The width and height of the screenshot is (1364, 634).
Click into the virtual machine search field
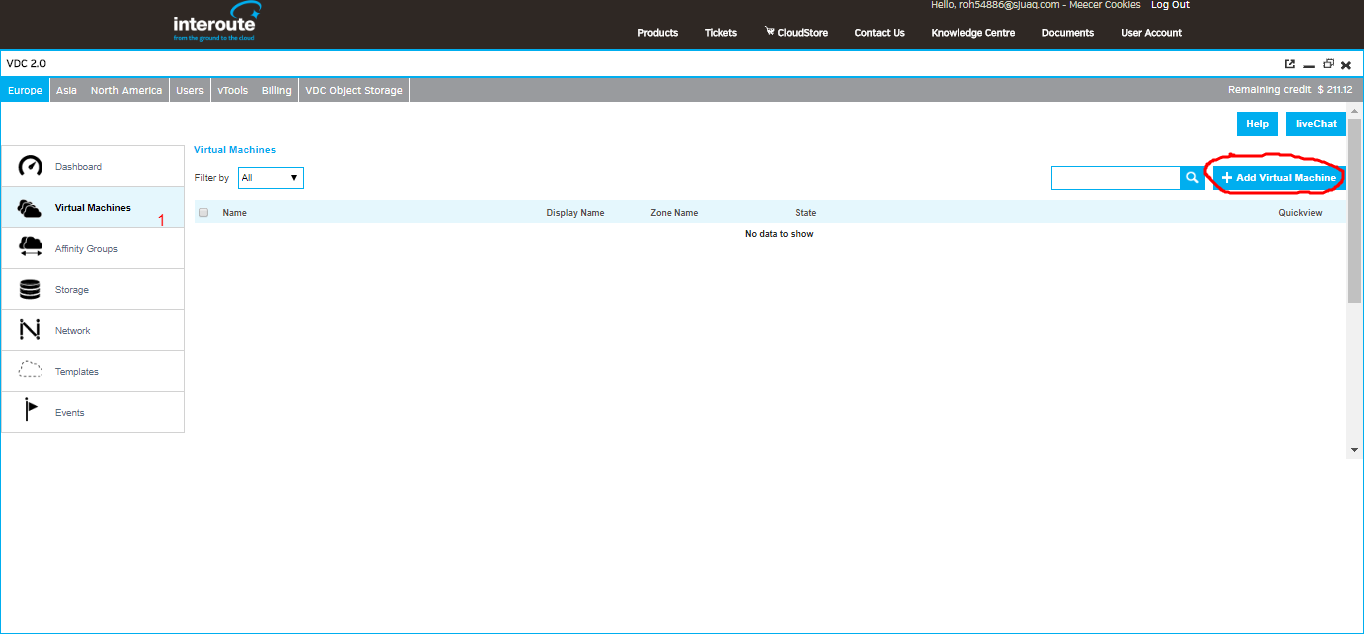[1116, 178]
